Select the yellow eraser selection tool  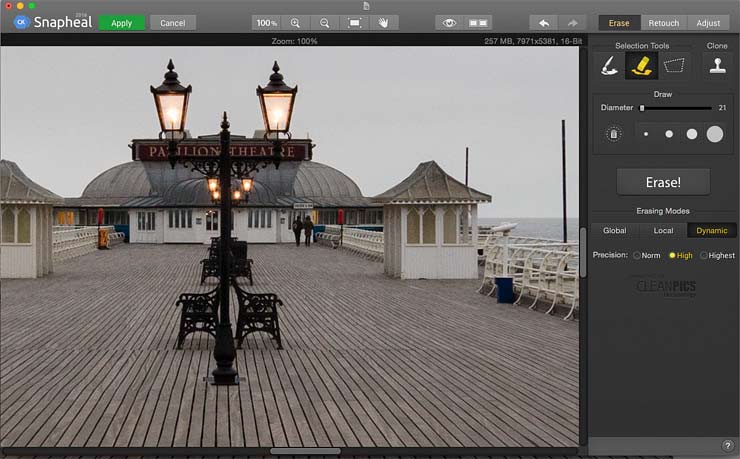tap(641, 66)
